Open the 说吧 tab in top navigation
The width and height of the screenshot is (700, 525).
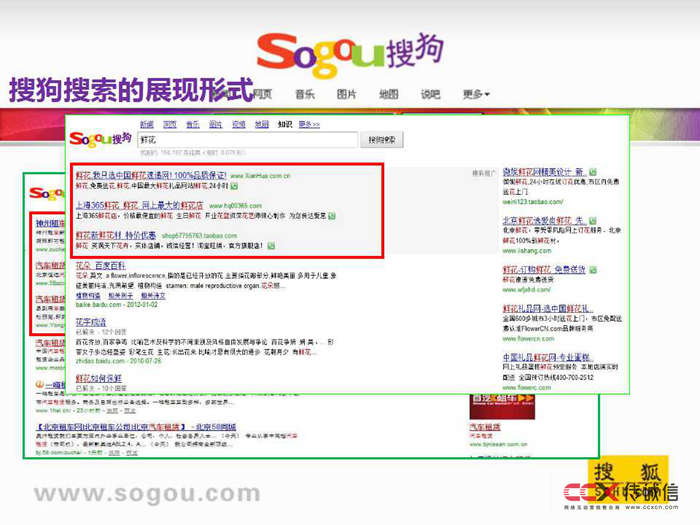[430, 95]
